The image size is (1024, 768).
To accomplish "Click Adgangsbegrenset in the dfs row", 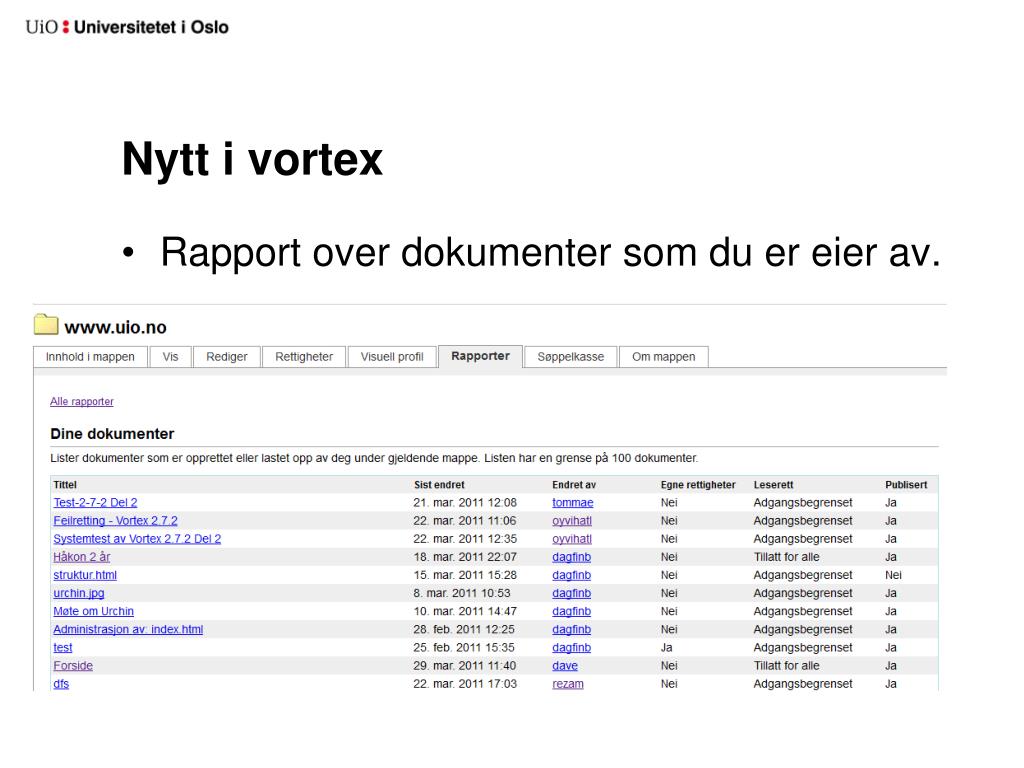I will [x=803, y=684].
